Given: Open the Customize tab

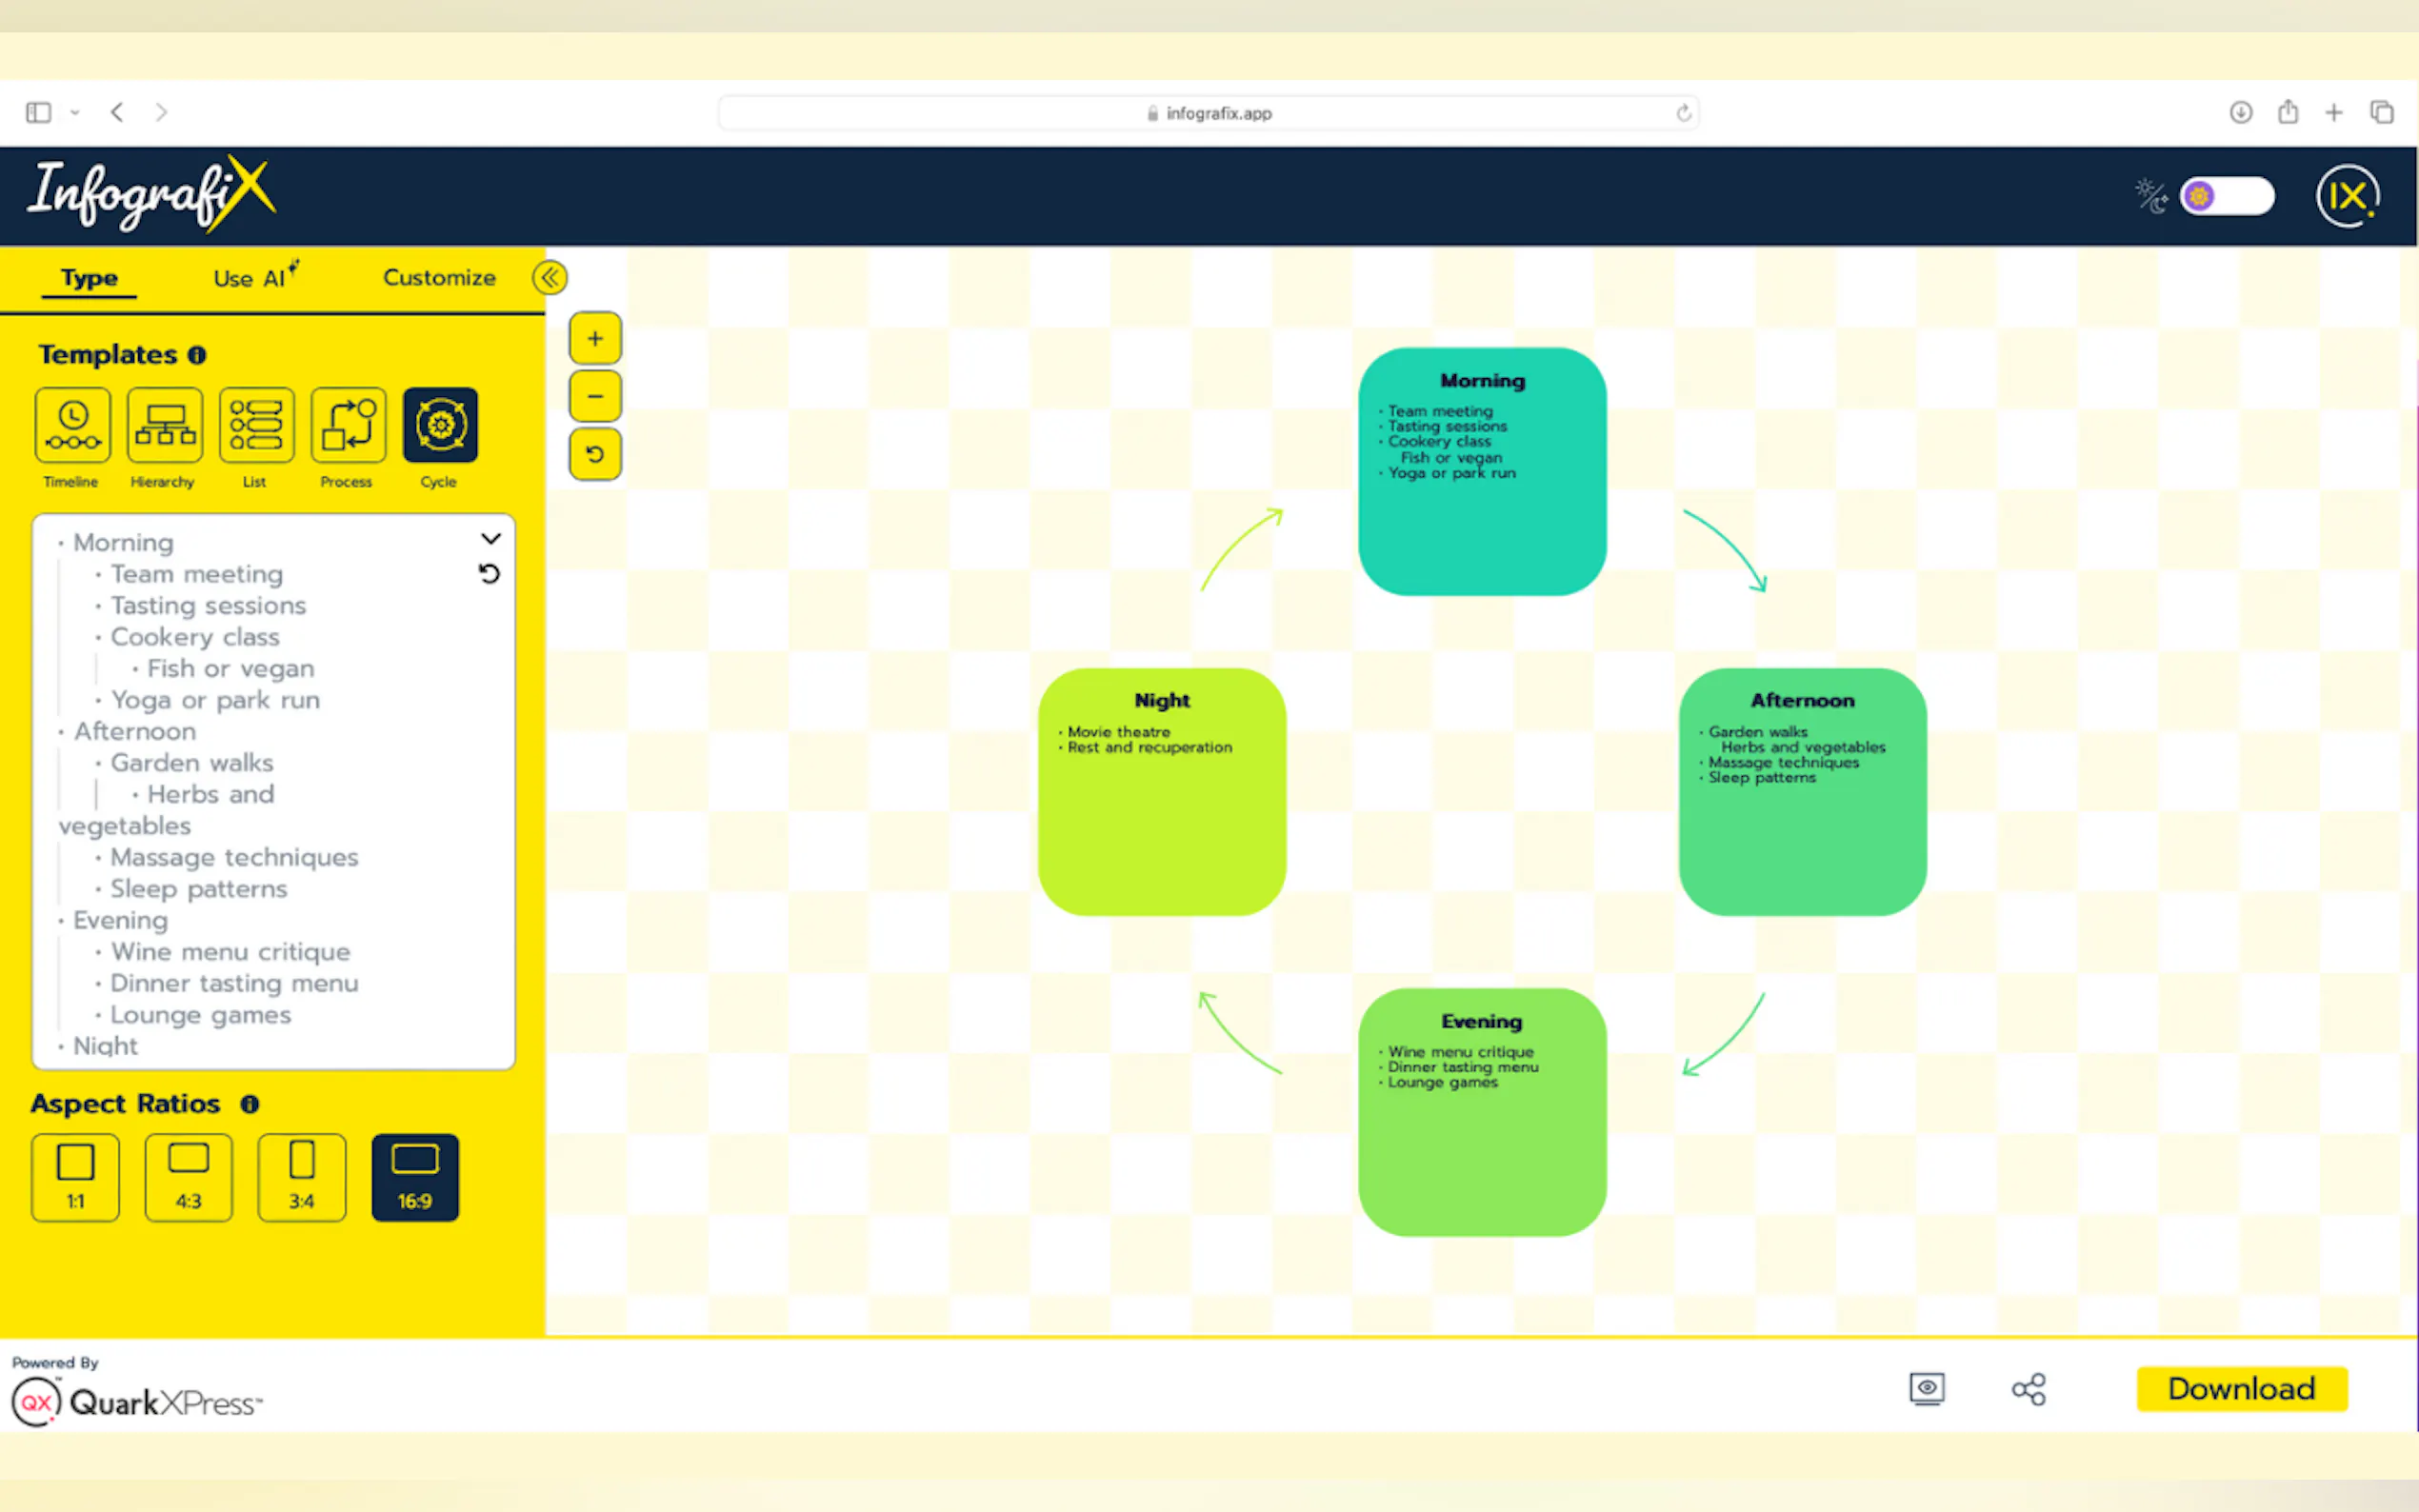Looking at the screenshot, I should [439, 278].
